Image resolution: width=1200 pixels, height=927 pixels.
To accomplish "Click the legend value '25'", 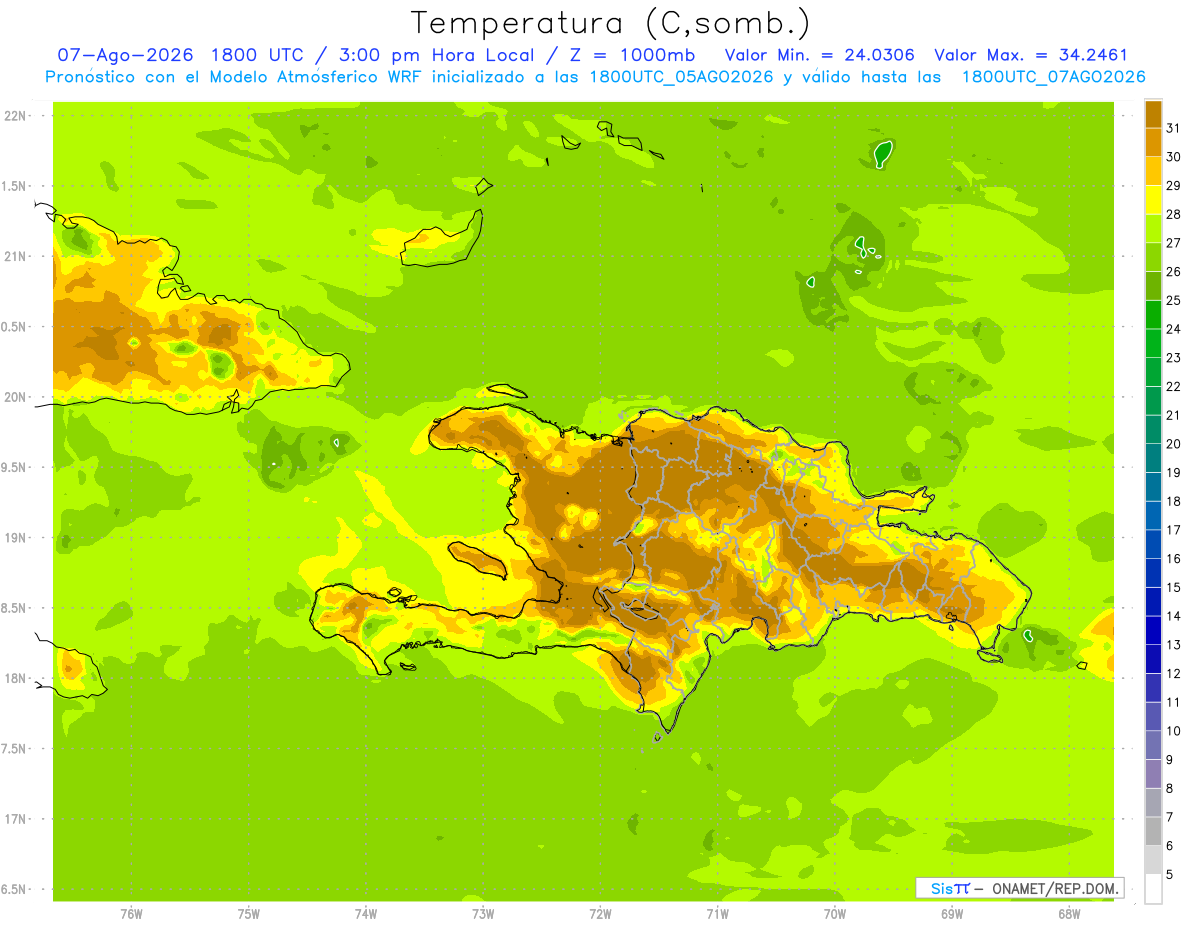I will [x=1173, y=300].
